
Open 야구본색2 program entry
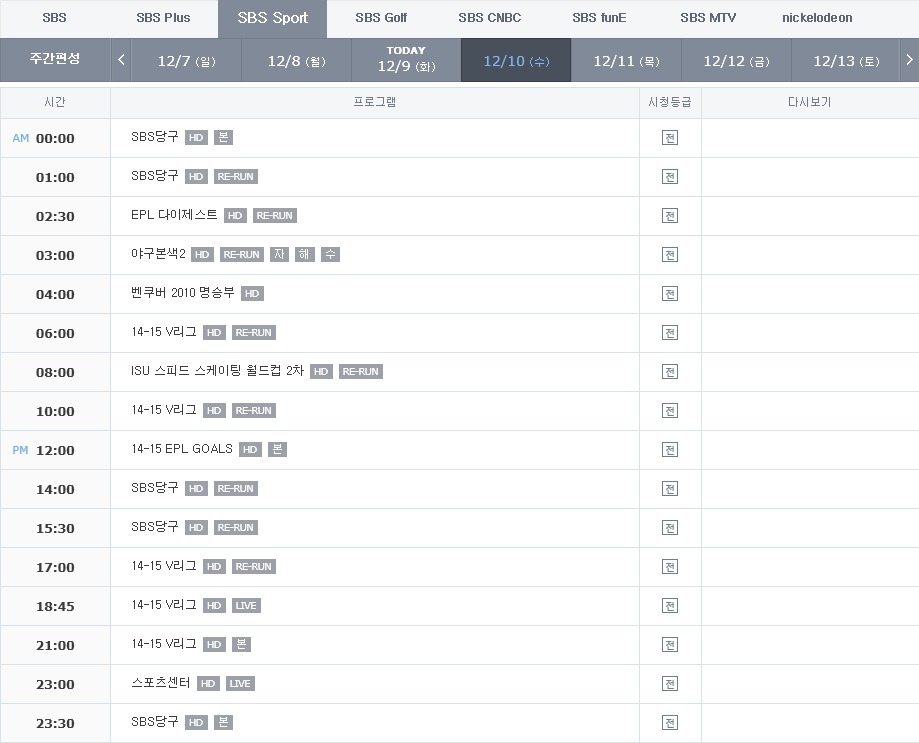click(x=158, y=254)
